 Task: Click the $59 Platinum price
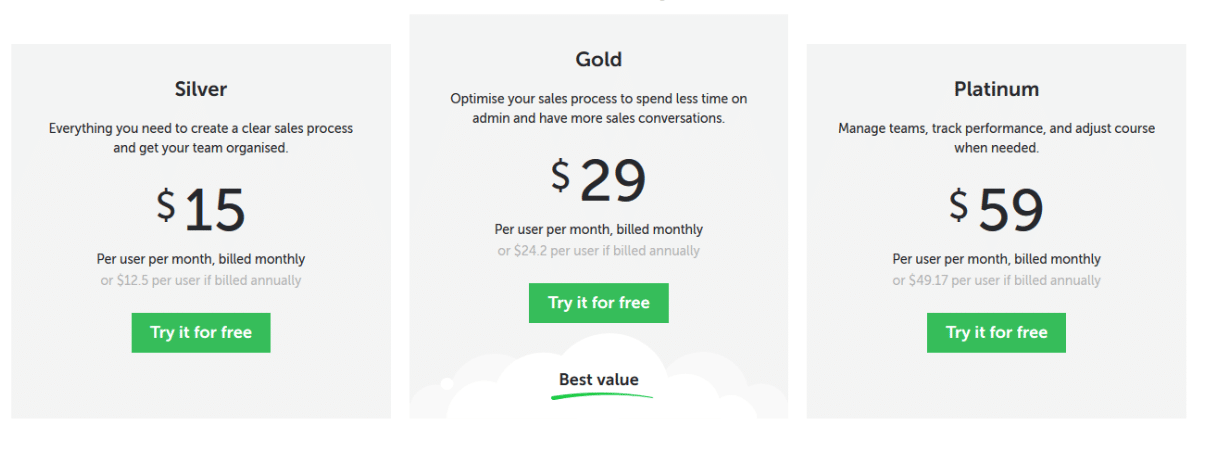pos(997,209)
